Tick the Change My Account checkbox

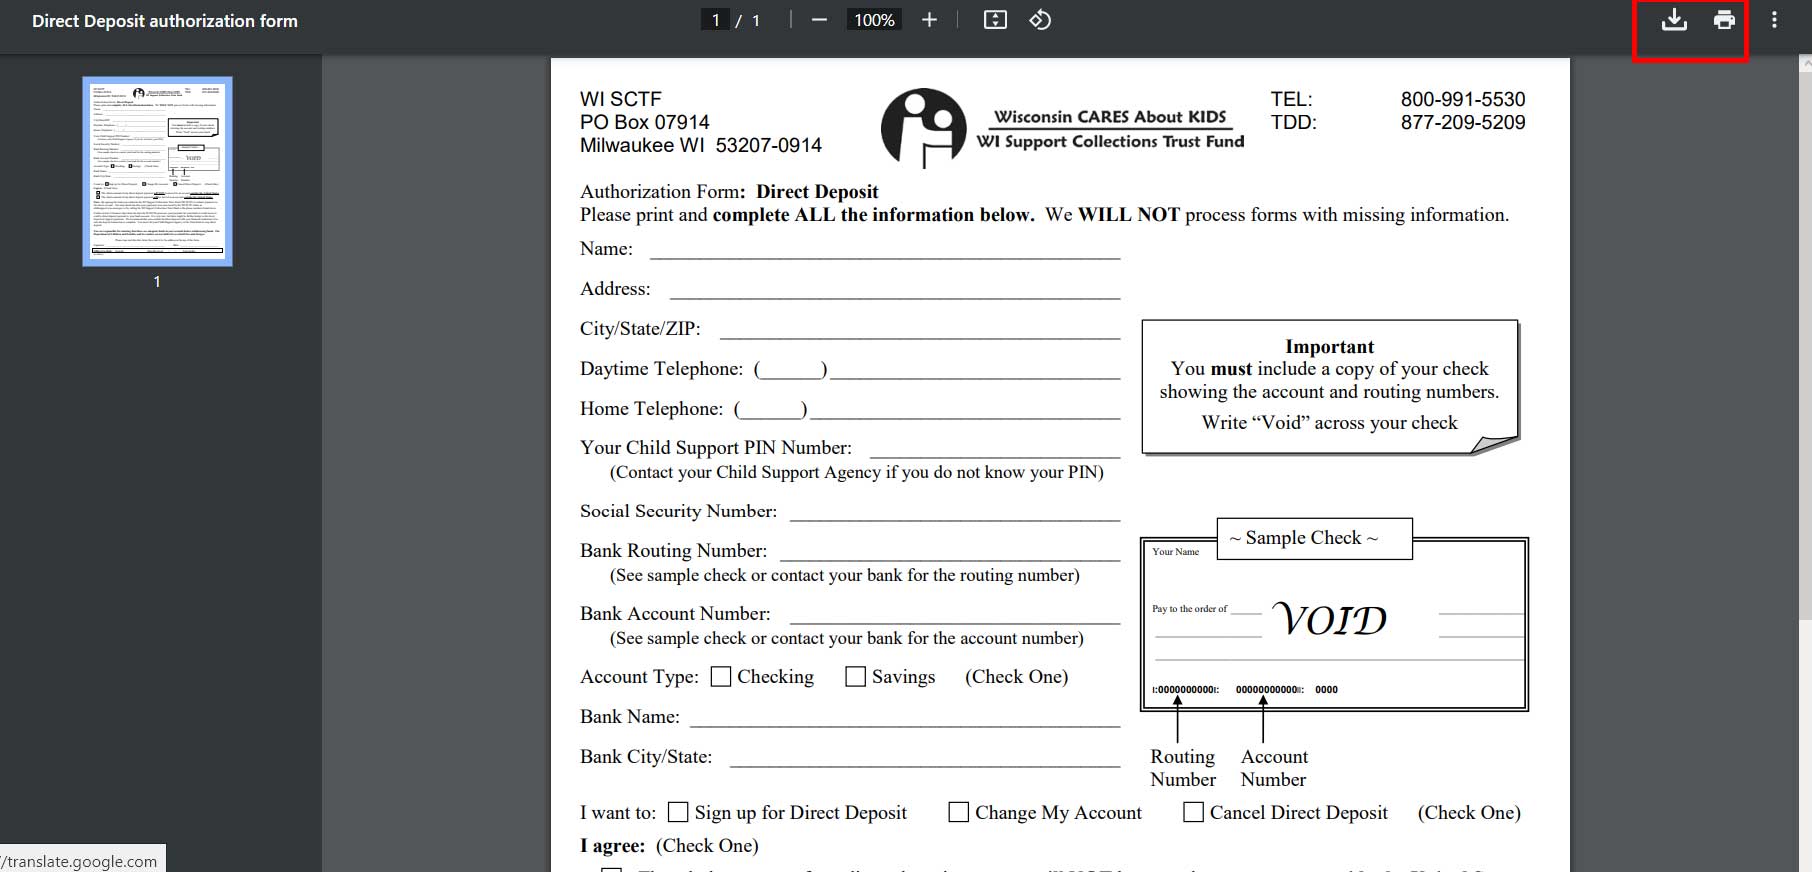tap(958, 812)
